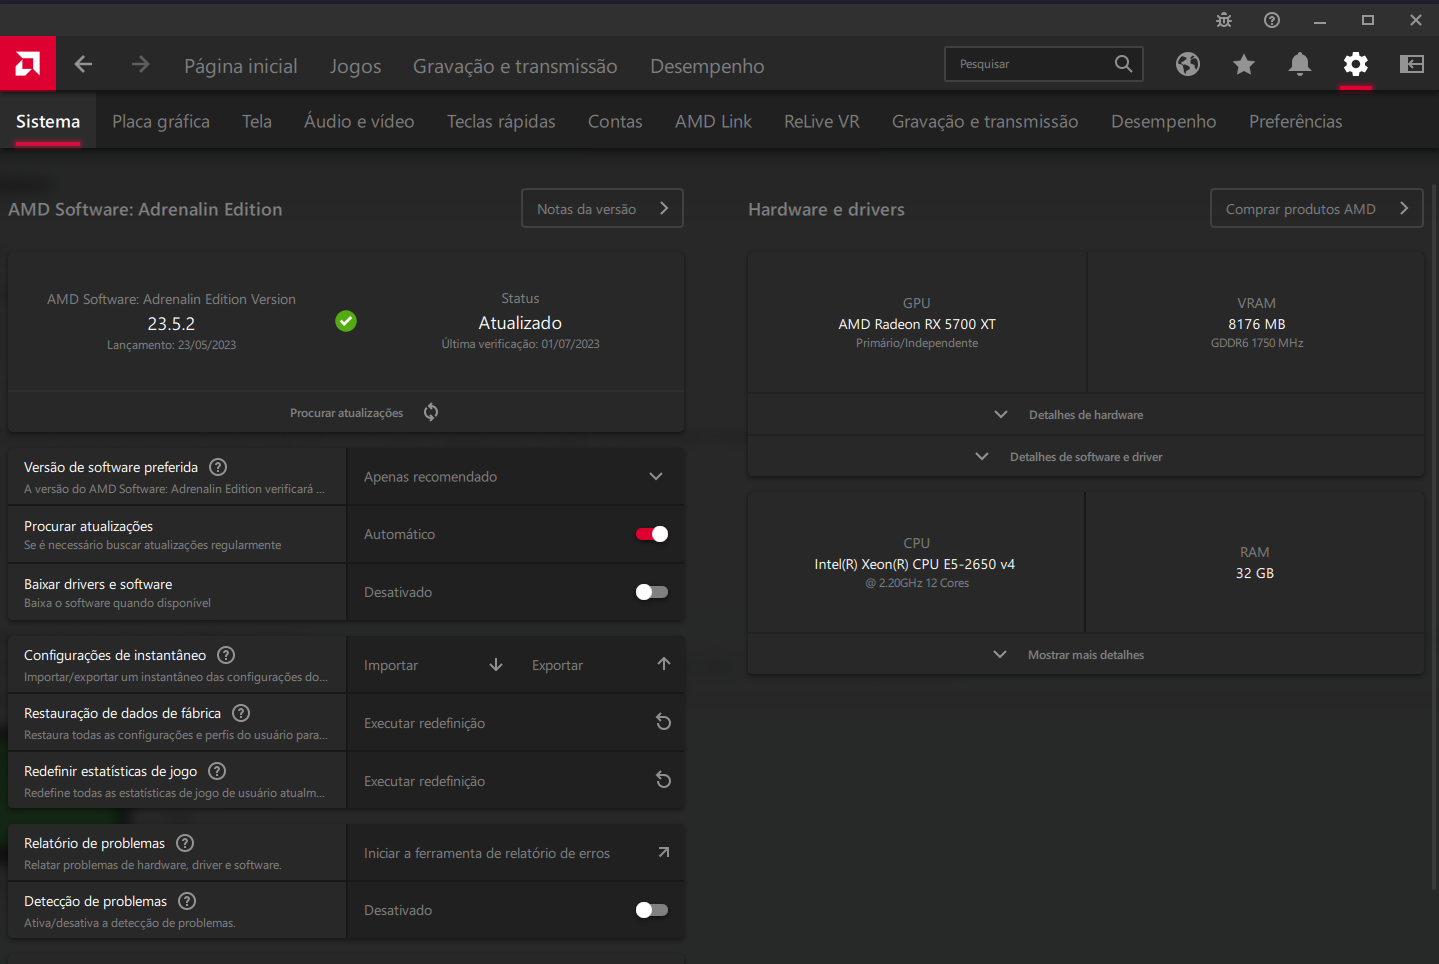Open Jogos in top navigation
Image resolution: width=1439 pixels, height=964 pixels.
[x=356, y=66]
